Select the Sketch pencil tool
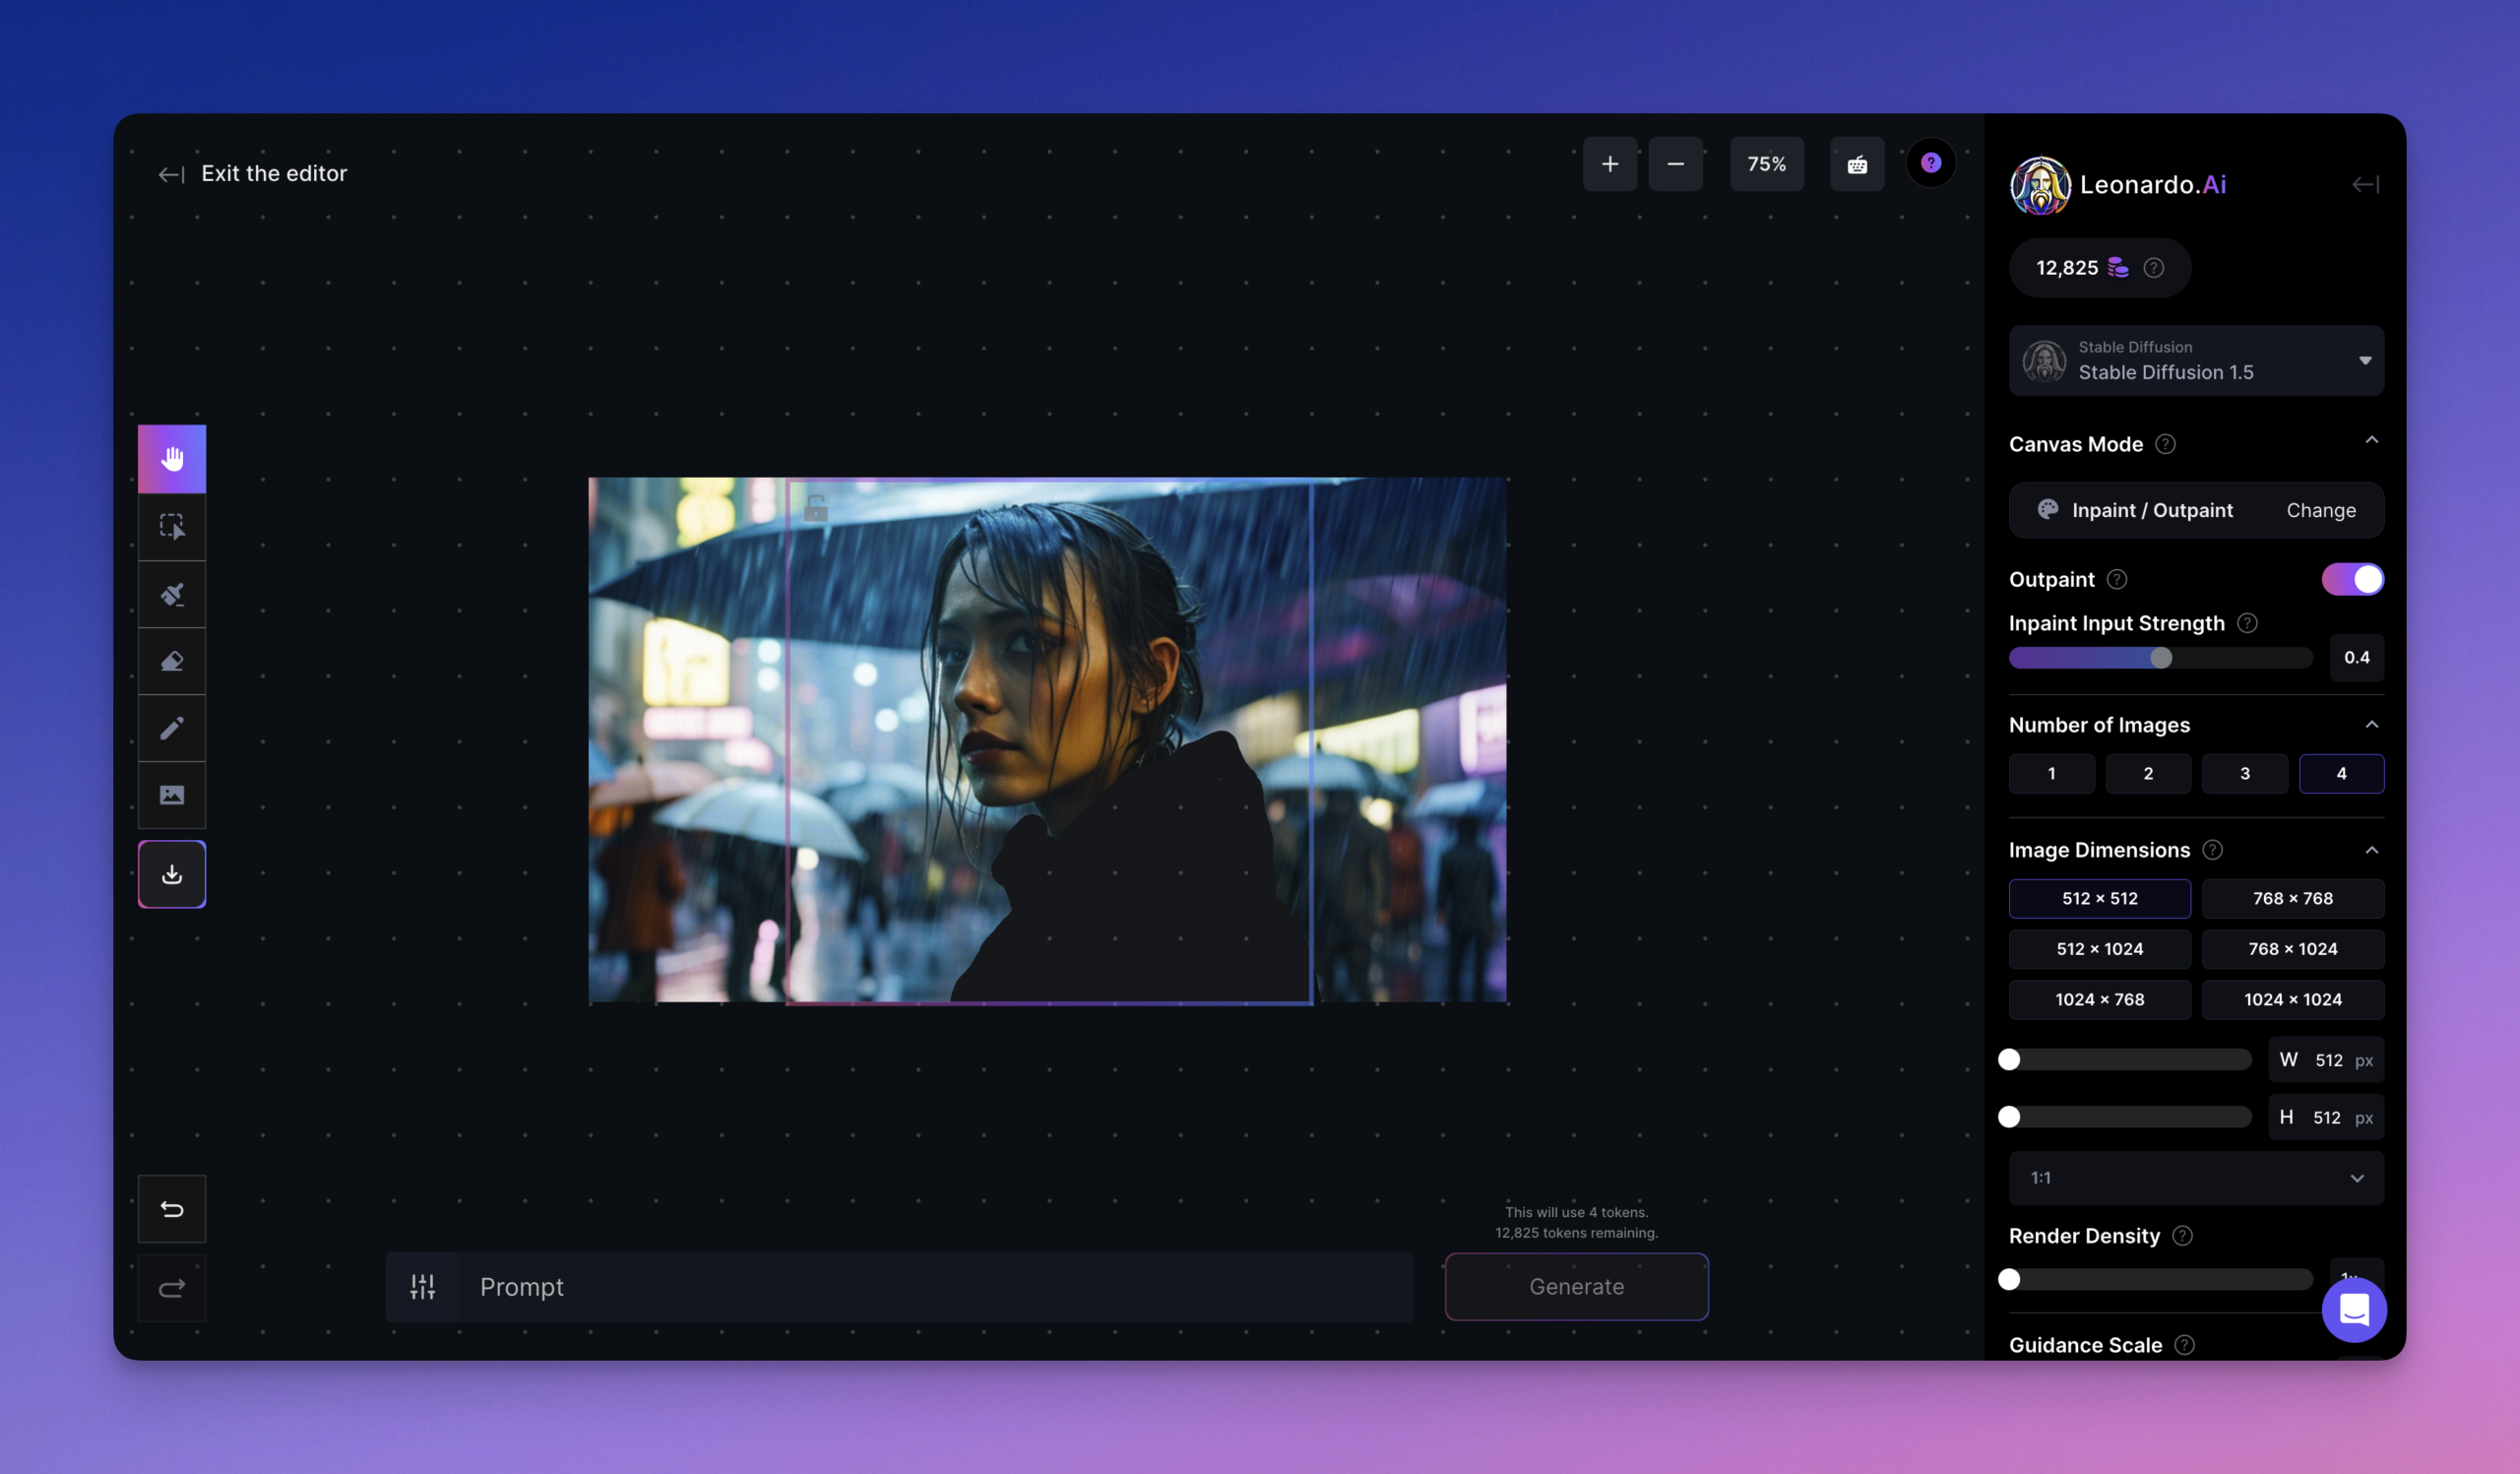Screen dimensions: 2520x1474 [x=172, y=728]
